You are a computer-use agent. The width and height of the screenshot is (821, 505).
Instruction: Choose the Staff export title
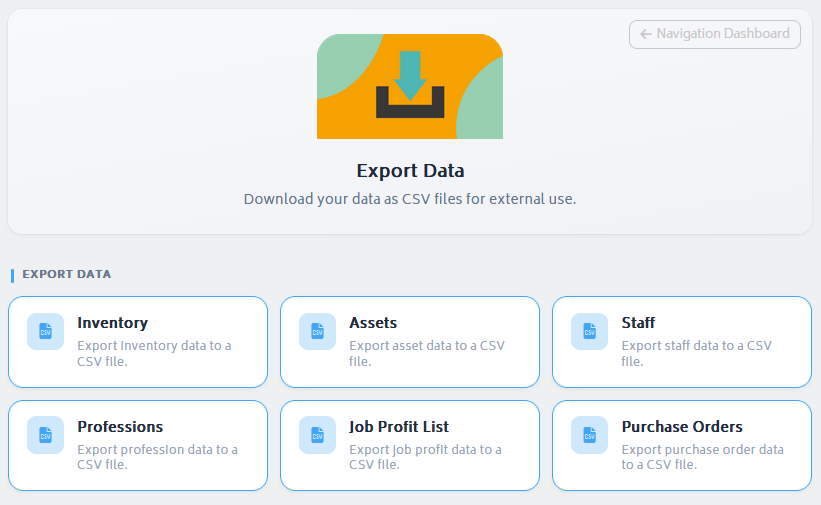pos(638,323)
